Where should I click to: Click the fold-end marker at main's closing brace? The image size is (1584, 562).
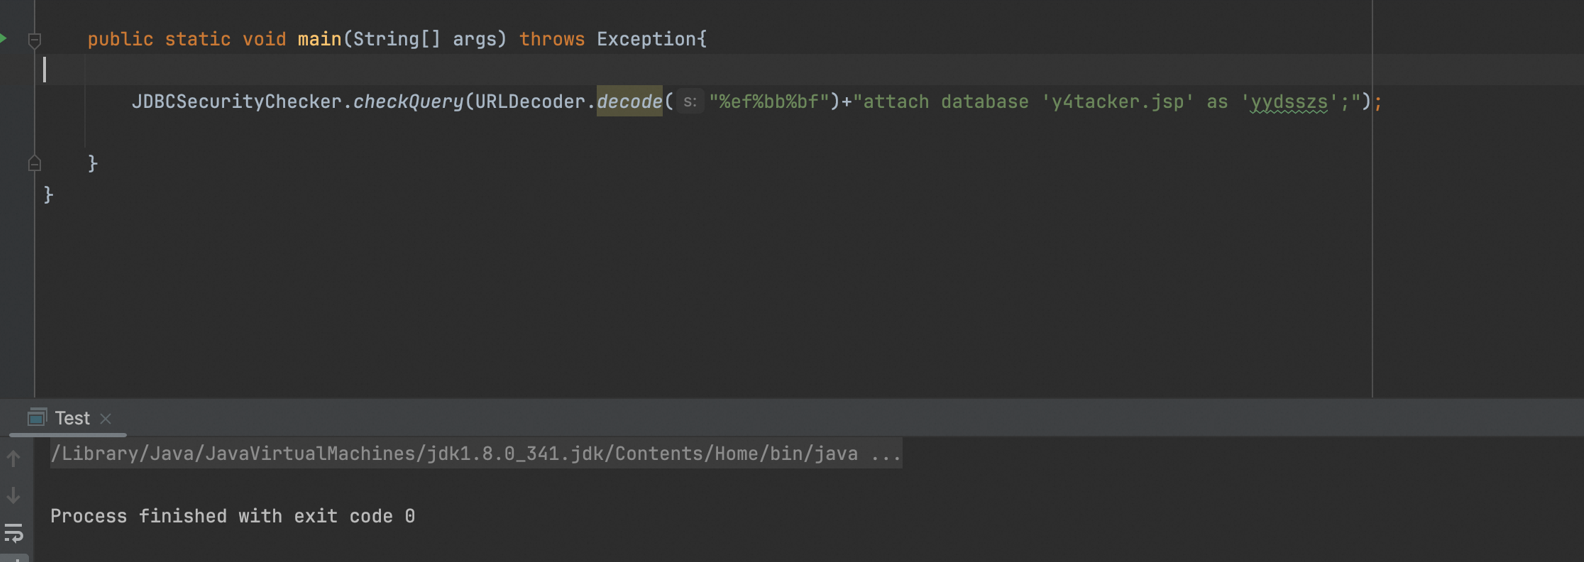tap(34, 163)
